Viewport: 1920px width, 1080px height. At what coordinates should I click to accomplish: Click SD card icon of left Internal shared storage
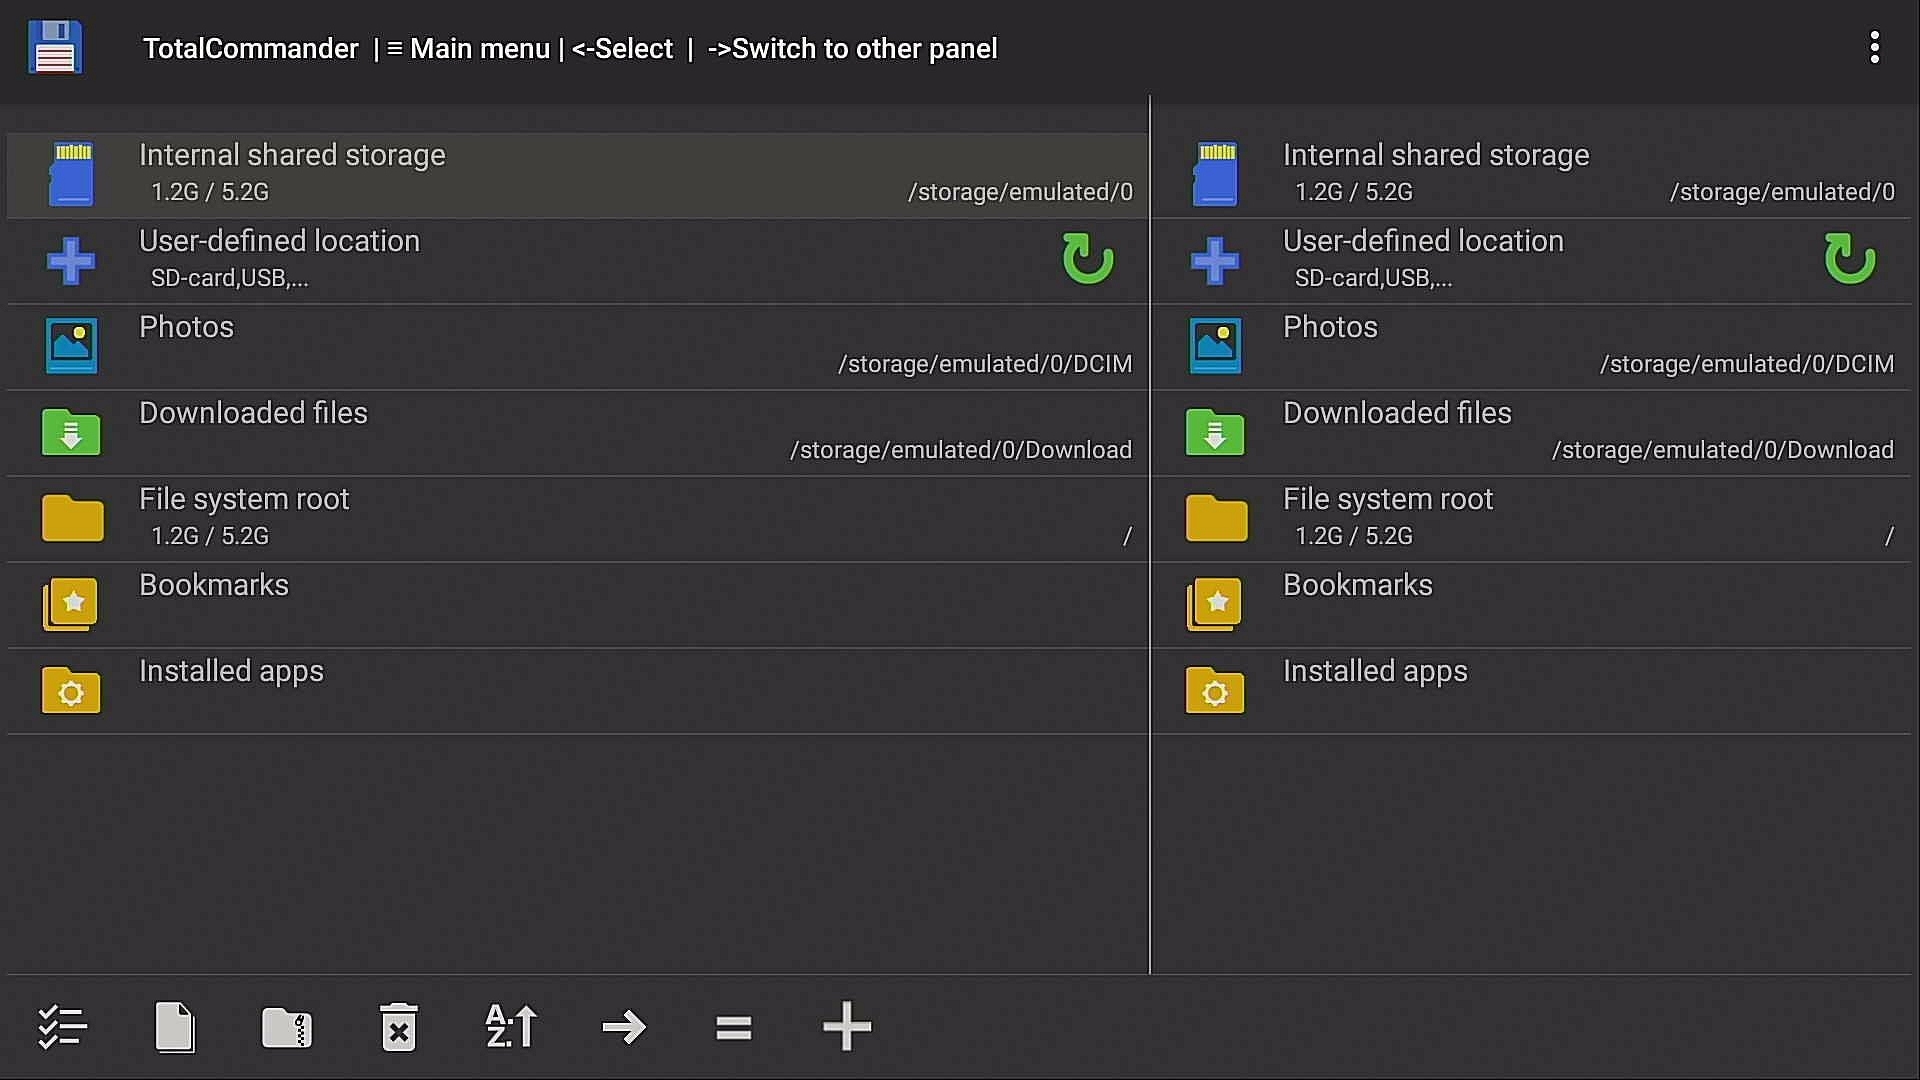pos(72,175)
